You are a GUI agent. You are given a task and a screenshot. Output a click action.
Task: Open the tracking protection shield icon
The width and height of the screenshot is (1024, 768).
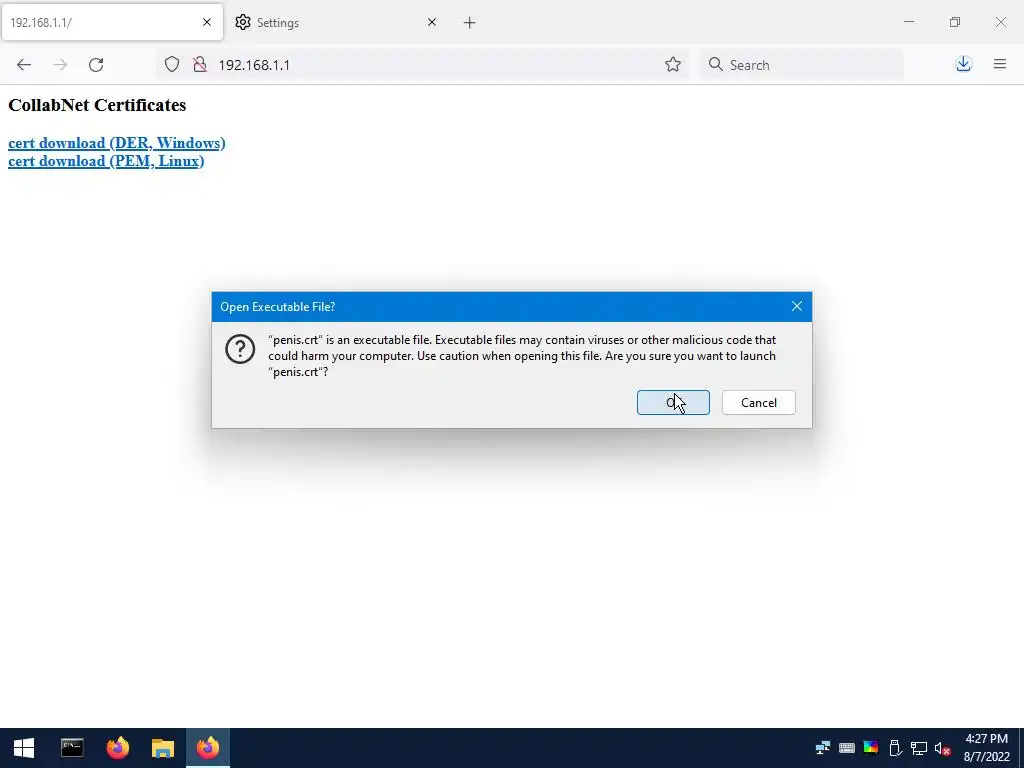(x=172, y=64)
